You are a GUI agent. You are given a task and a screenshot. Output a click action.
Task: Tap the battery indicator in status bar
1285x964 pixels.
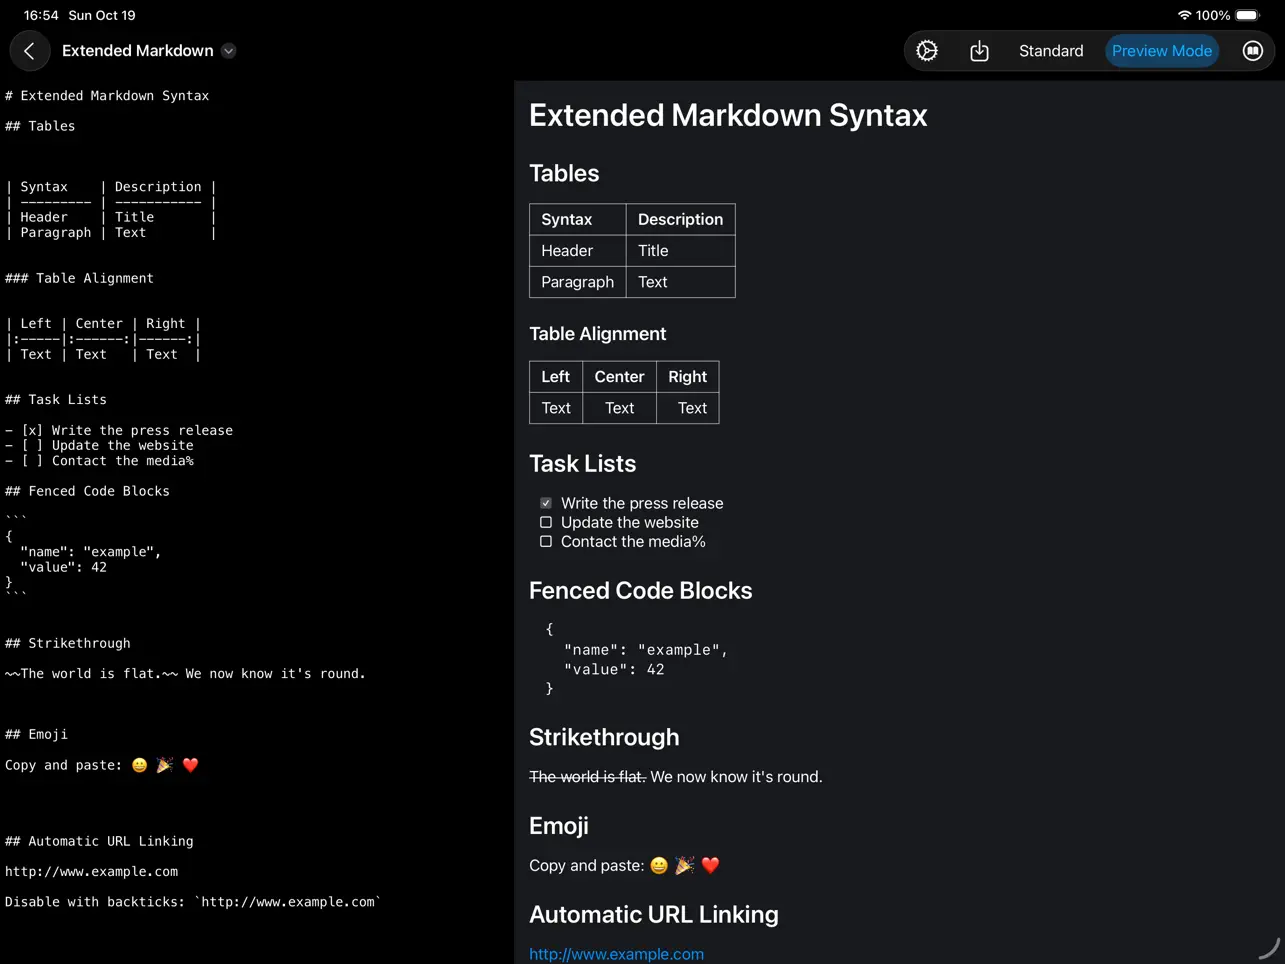[1247, 15]
